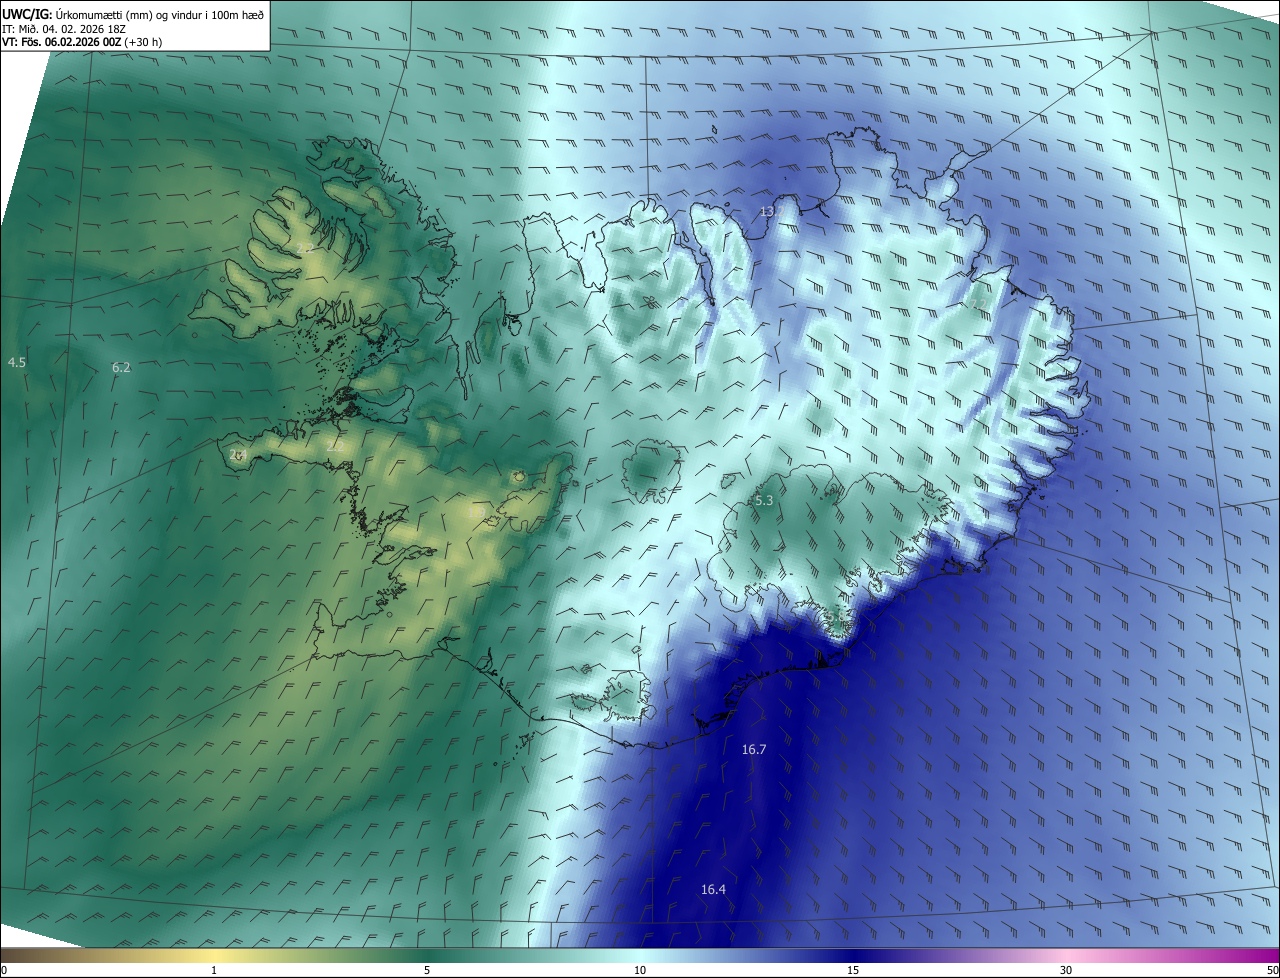The width and height of the screenshot is (1280, 978).
Task: Click the 1 tick on the color scale
Action: (214, 971)
